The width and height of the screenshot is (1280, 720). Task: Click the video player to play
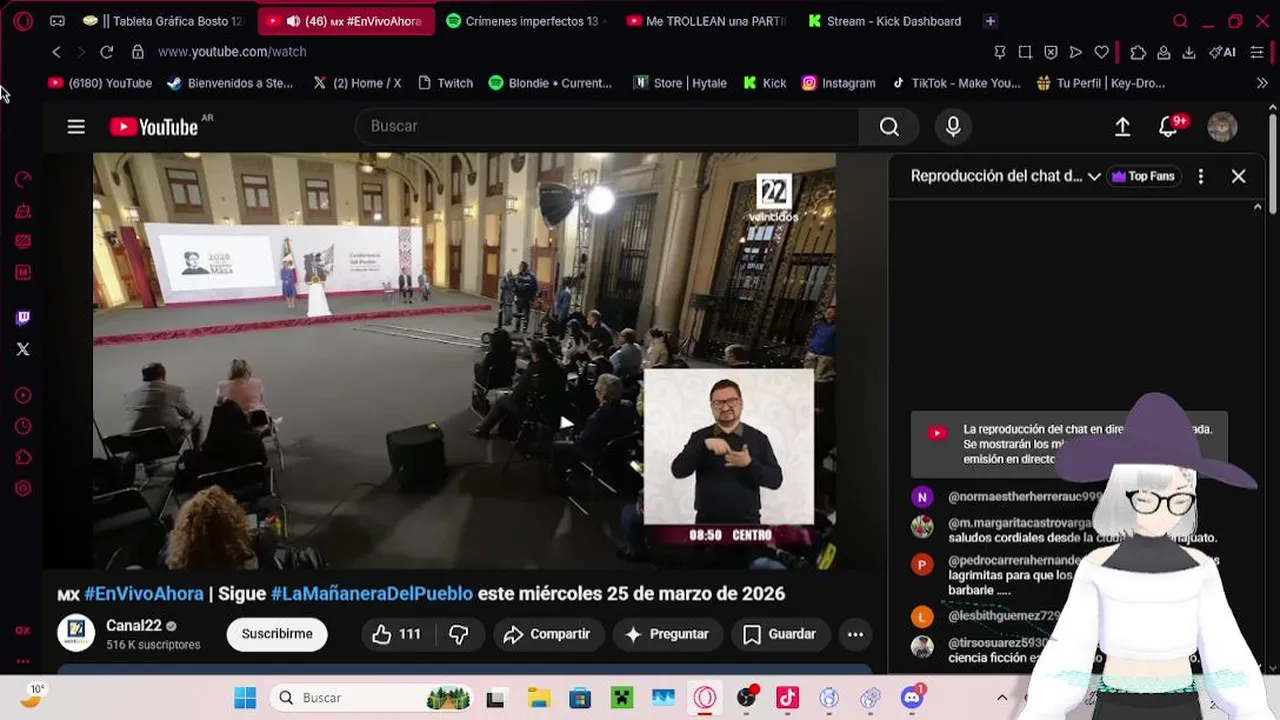(465, 360)
